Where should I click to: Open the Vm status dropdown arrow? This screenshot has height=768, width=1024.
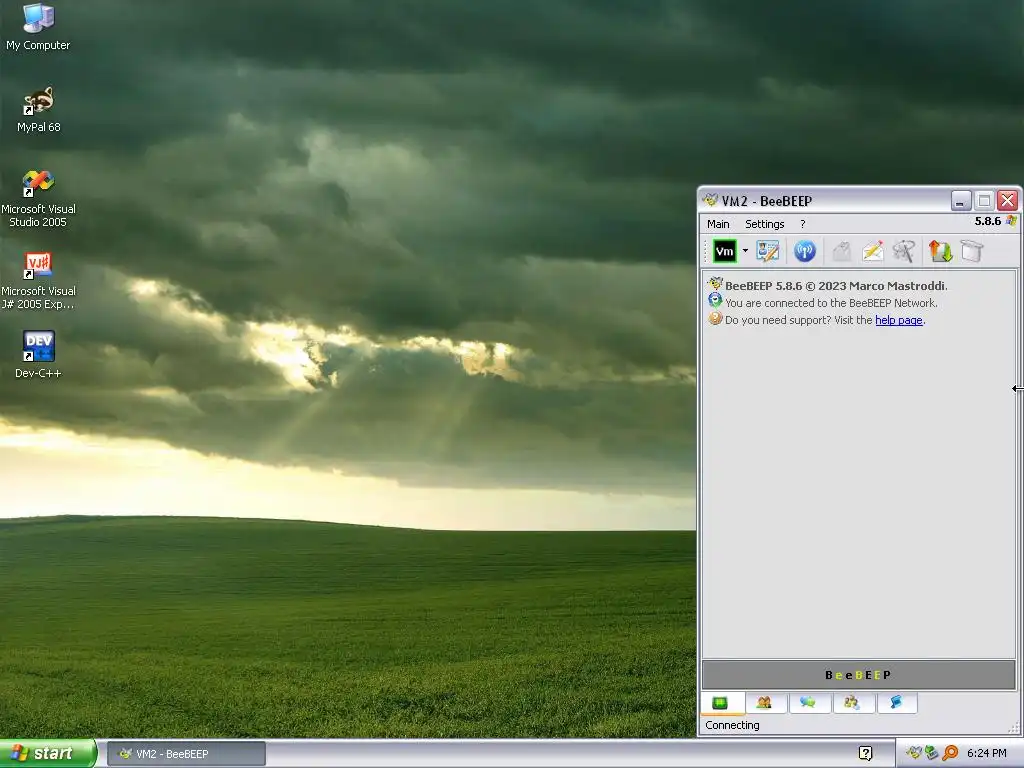[x=745, y=251]
